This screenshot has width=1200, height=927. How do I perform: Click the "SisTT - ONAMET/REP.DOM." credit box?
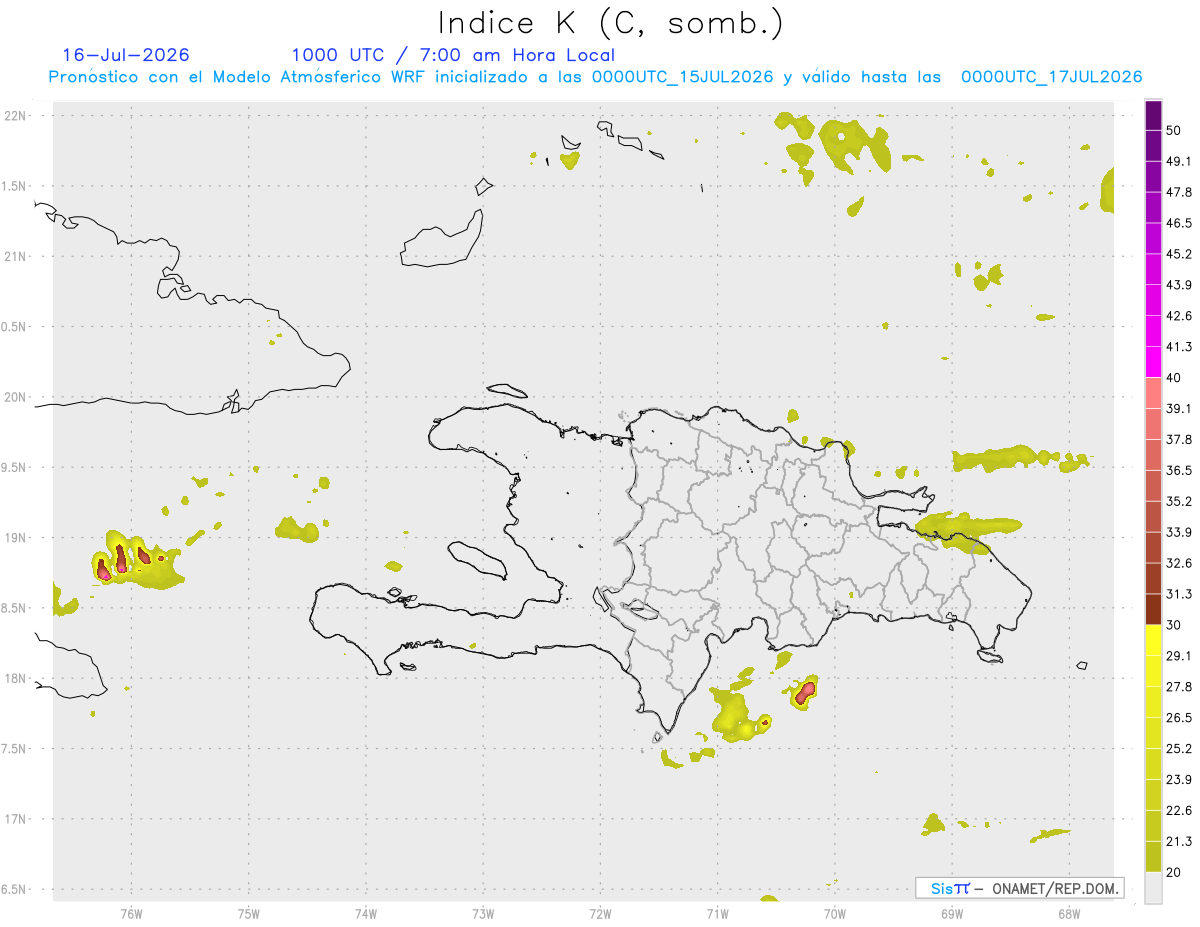coord(1020,888)
